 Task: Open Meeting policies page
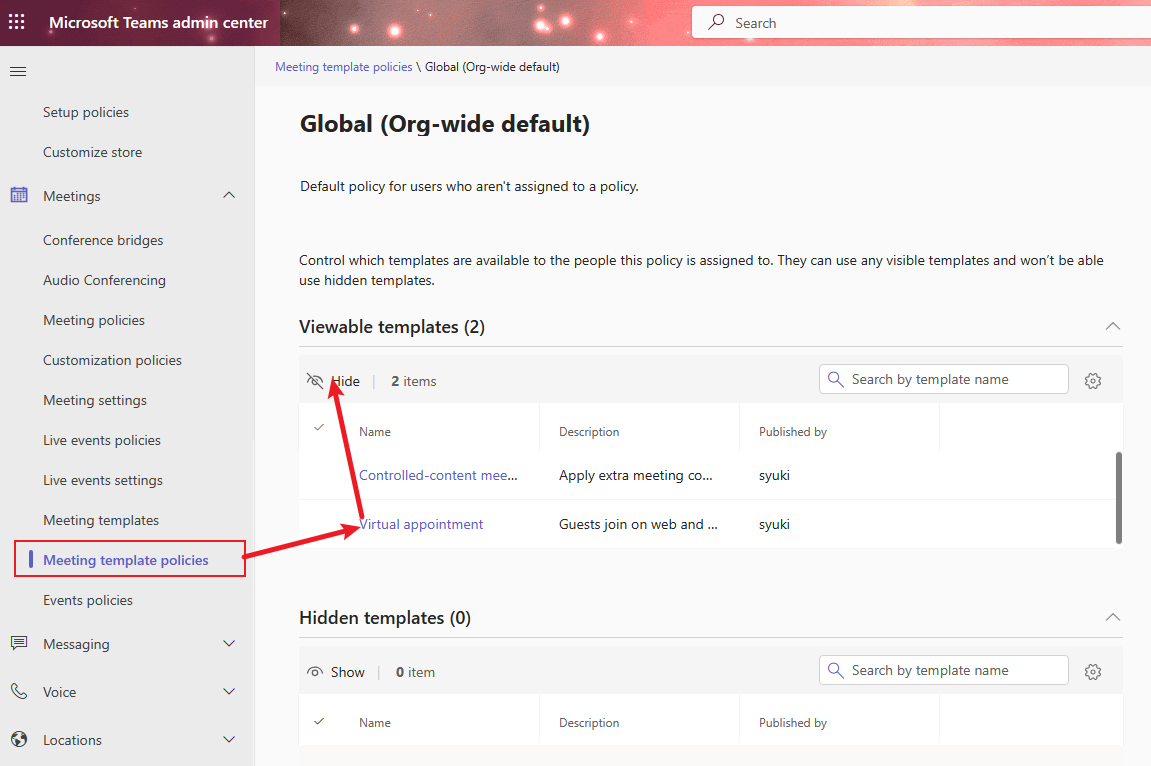click(94, 321)
